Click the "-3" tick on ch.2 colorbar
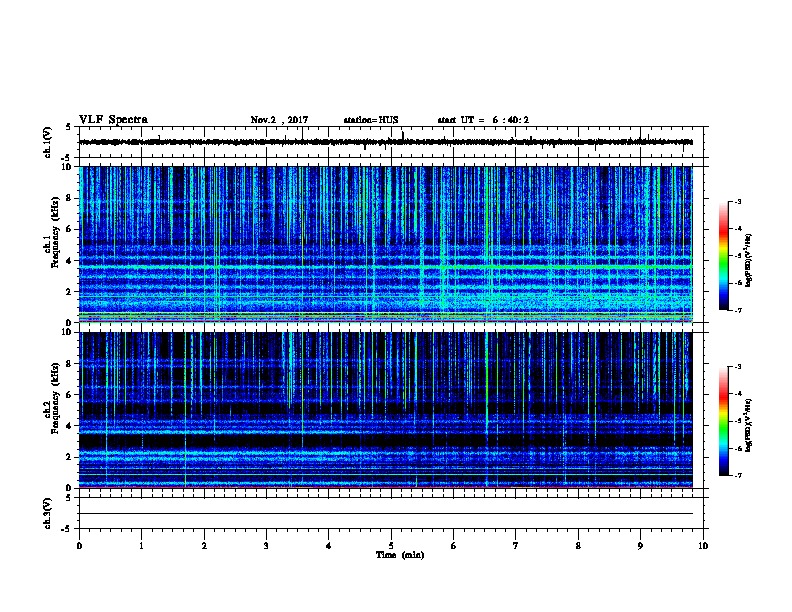Screen dimensions: 792x612 [x=738, y=367]
